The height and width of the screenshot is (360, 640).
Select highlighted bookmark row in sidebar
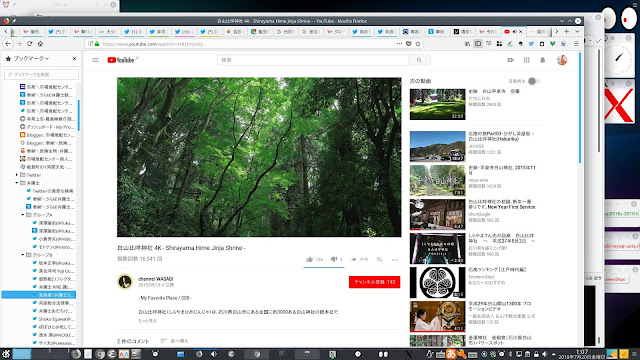tap(39, 295)
